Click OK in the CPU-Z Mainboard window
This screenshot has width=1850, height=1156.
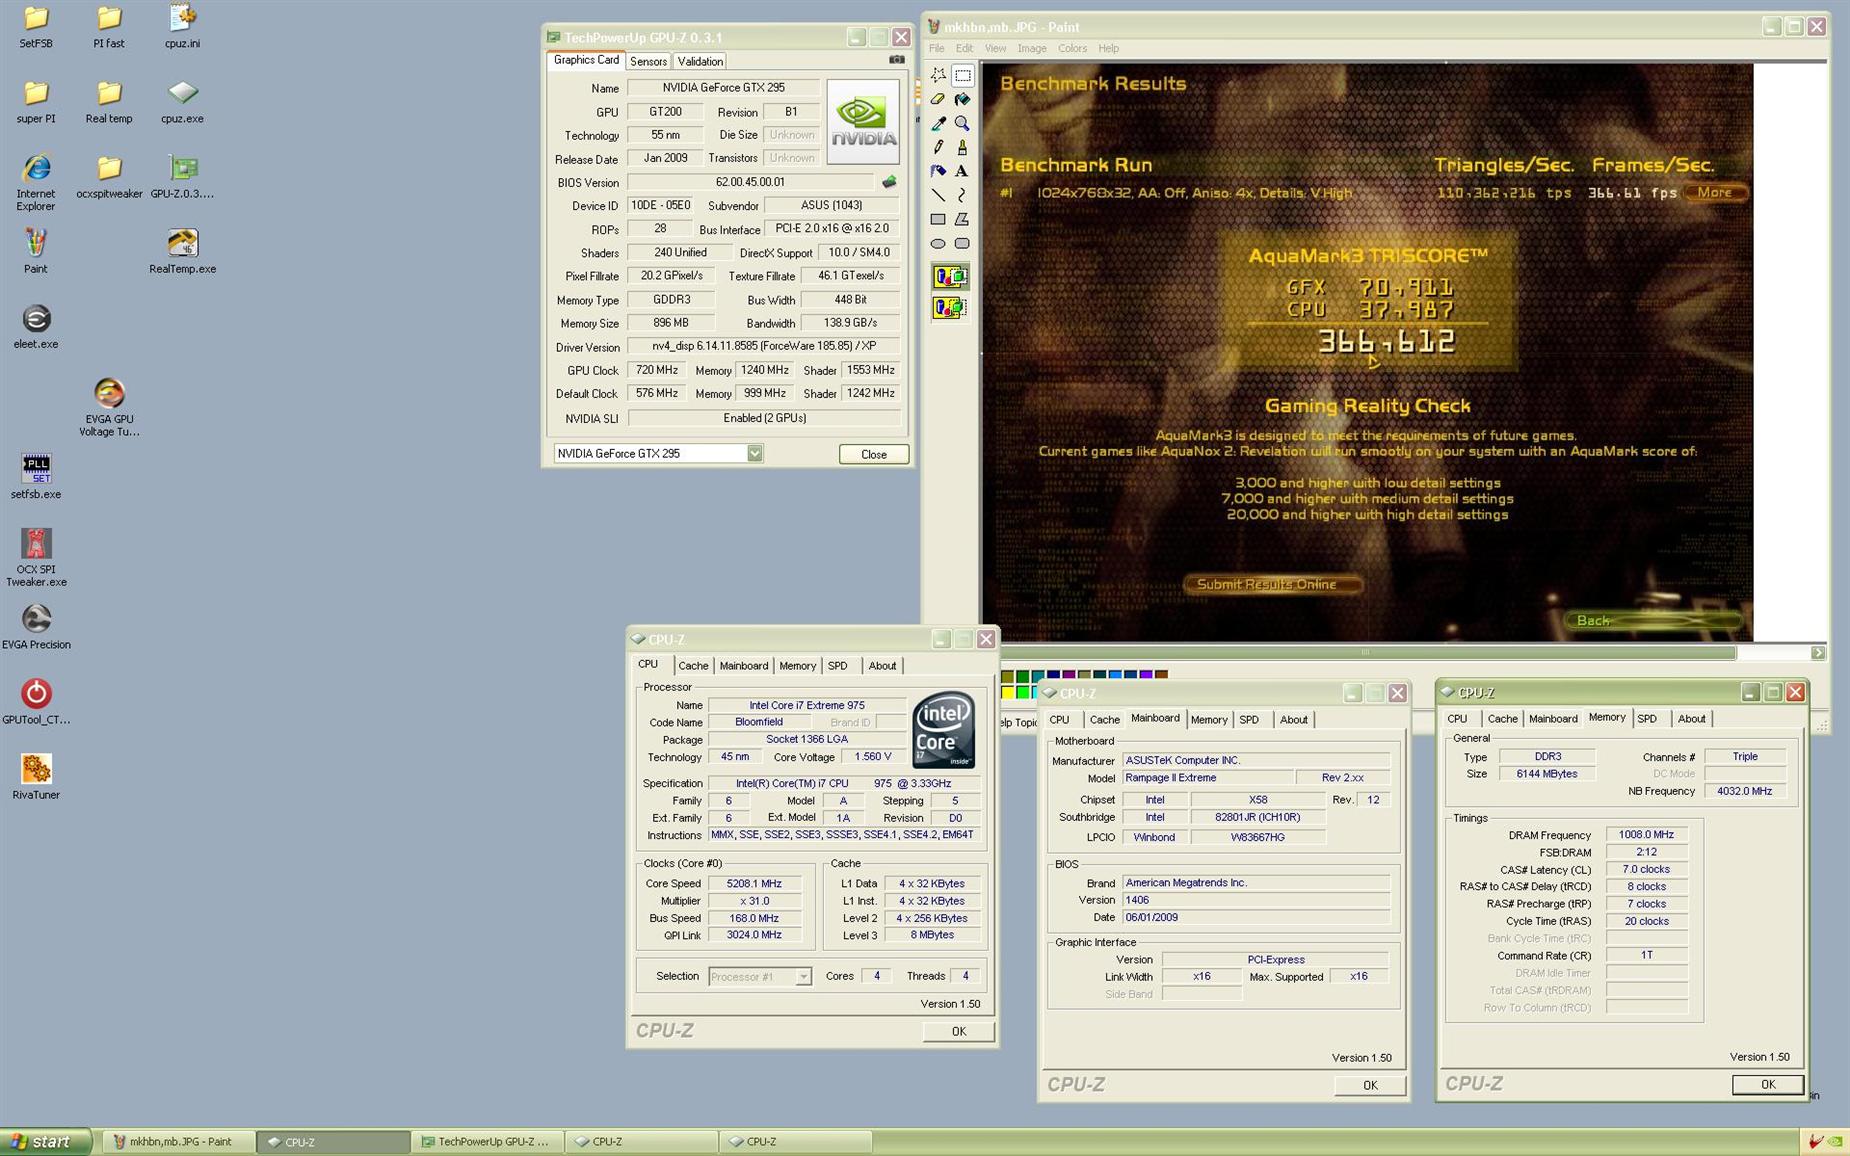[1370, 1085]
